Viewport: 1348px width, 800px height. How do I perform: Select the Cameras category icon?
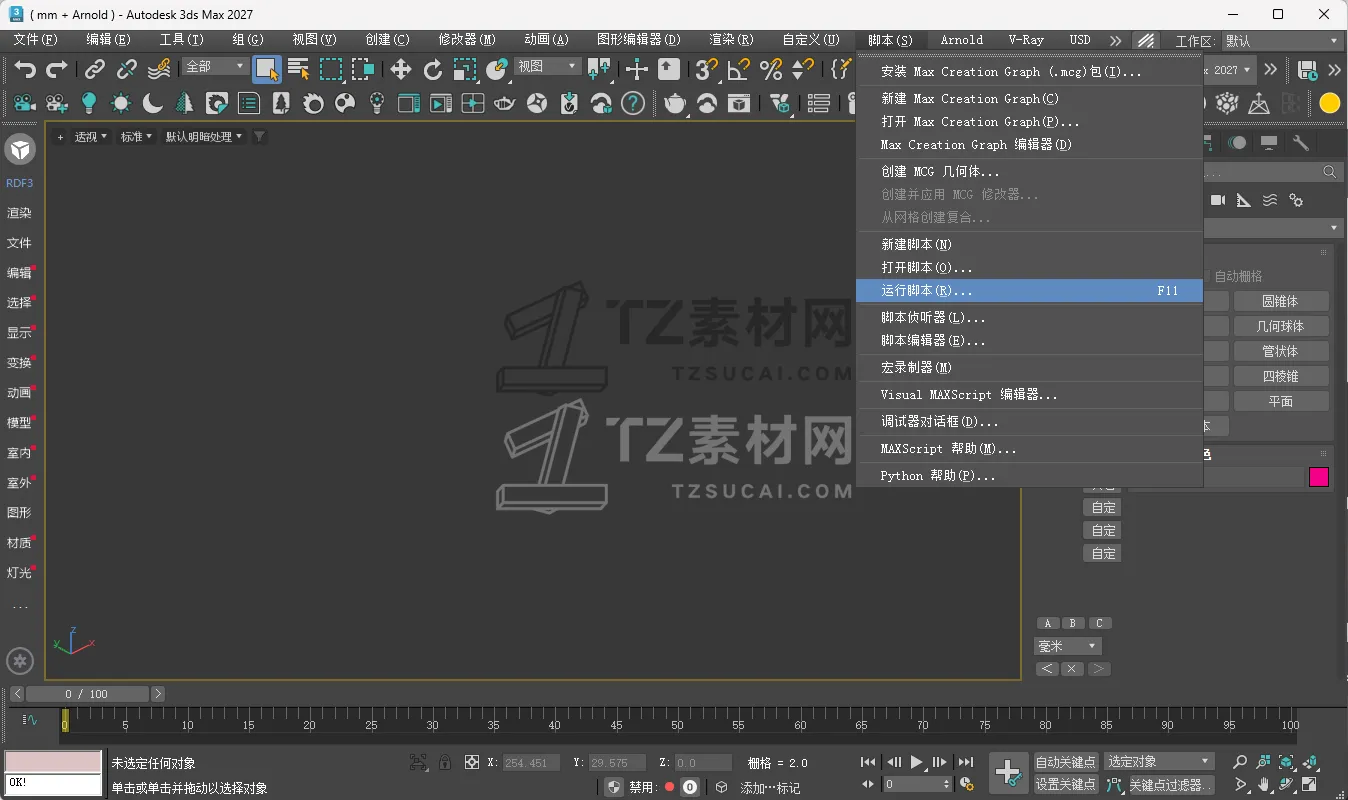pyautogui.click(x=1218, y=200)
